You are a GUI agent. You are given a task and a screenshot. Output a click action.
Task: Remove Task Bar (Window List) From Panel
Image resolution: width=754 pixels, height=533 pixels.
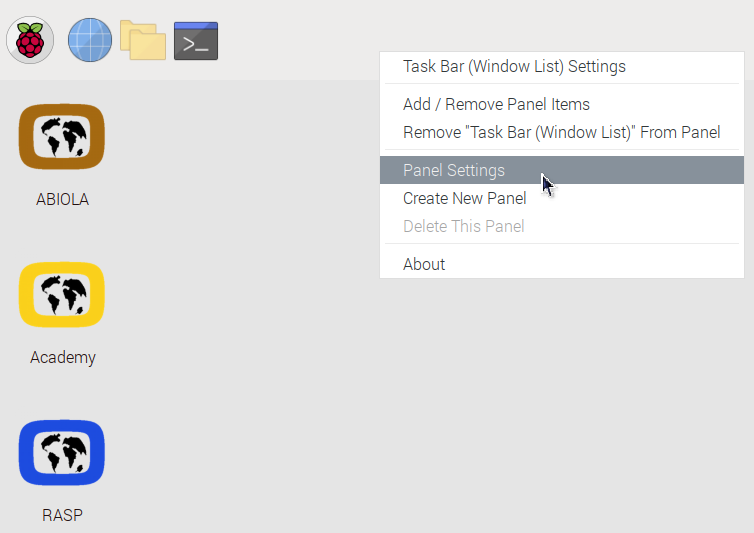click(562, 132)
